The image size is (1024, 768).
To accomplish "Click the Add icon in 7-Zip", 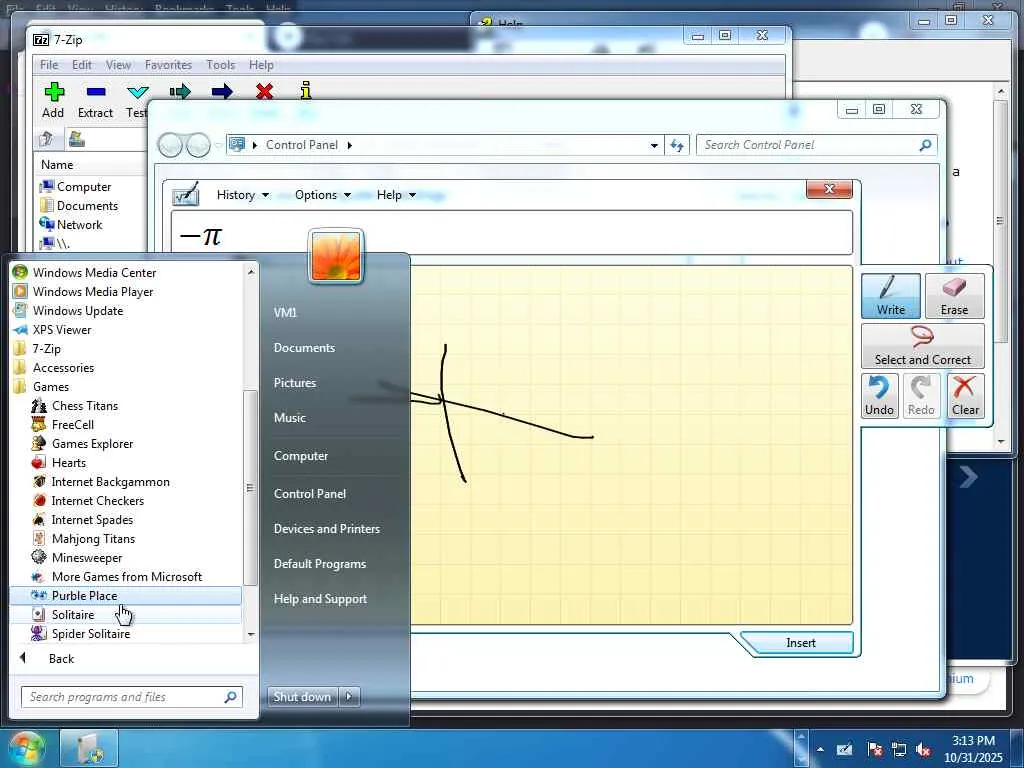I will pyautogui.click(x=54, y=92).
